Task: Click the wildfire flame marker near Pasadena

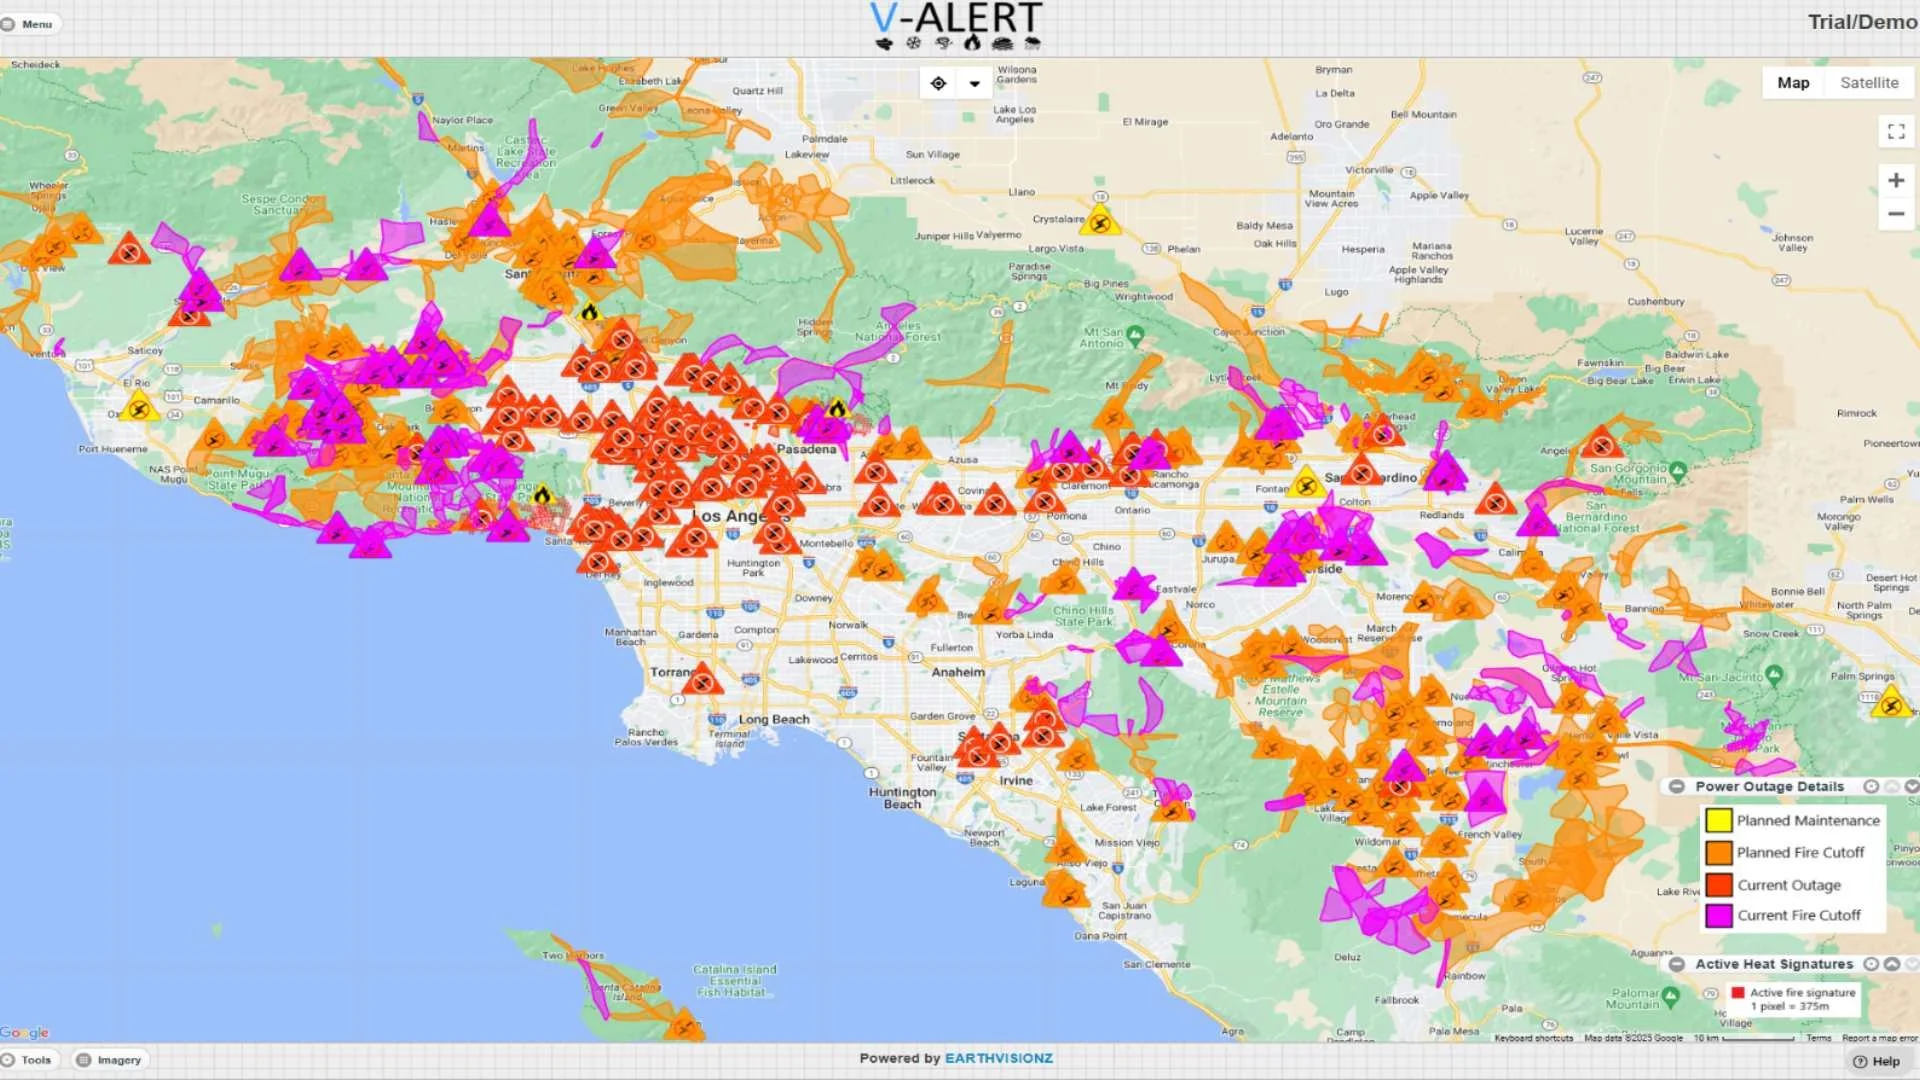Action: click(837, 408)
